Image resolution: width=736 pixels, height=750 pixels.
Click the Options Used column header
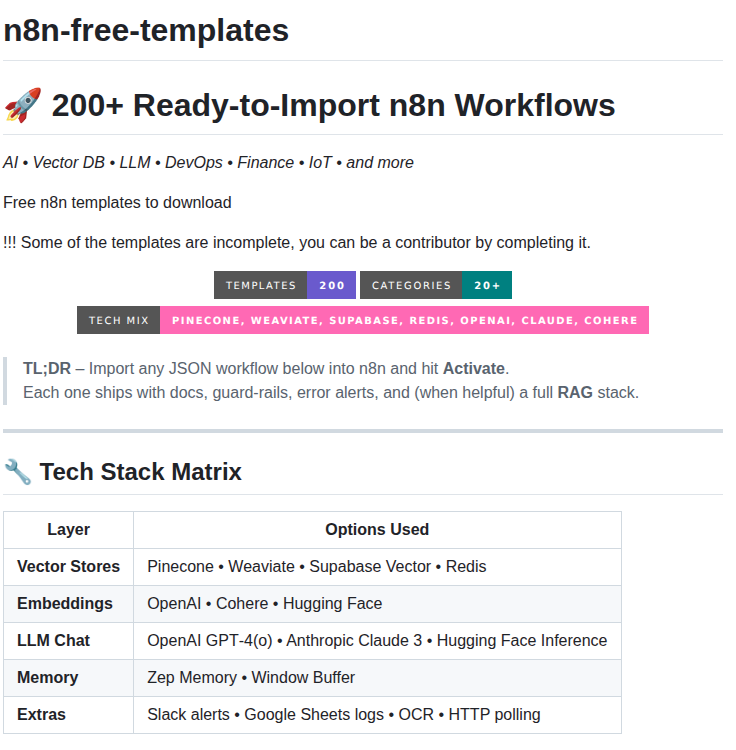tap(377, 529)
